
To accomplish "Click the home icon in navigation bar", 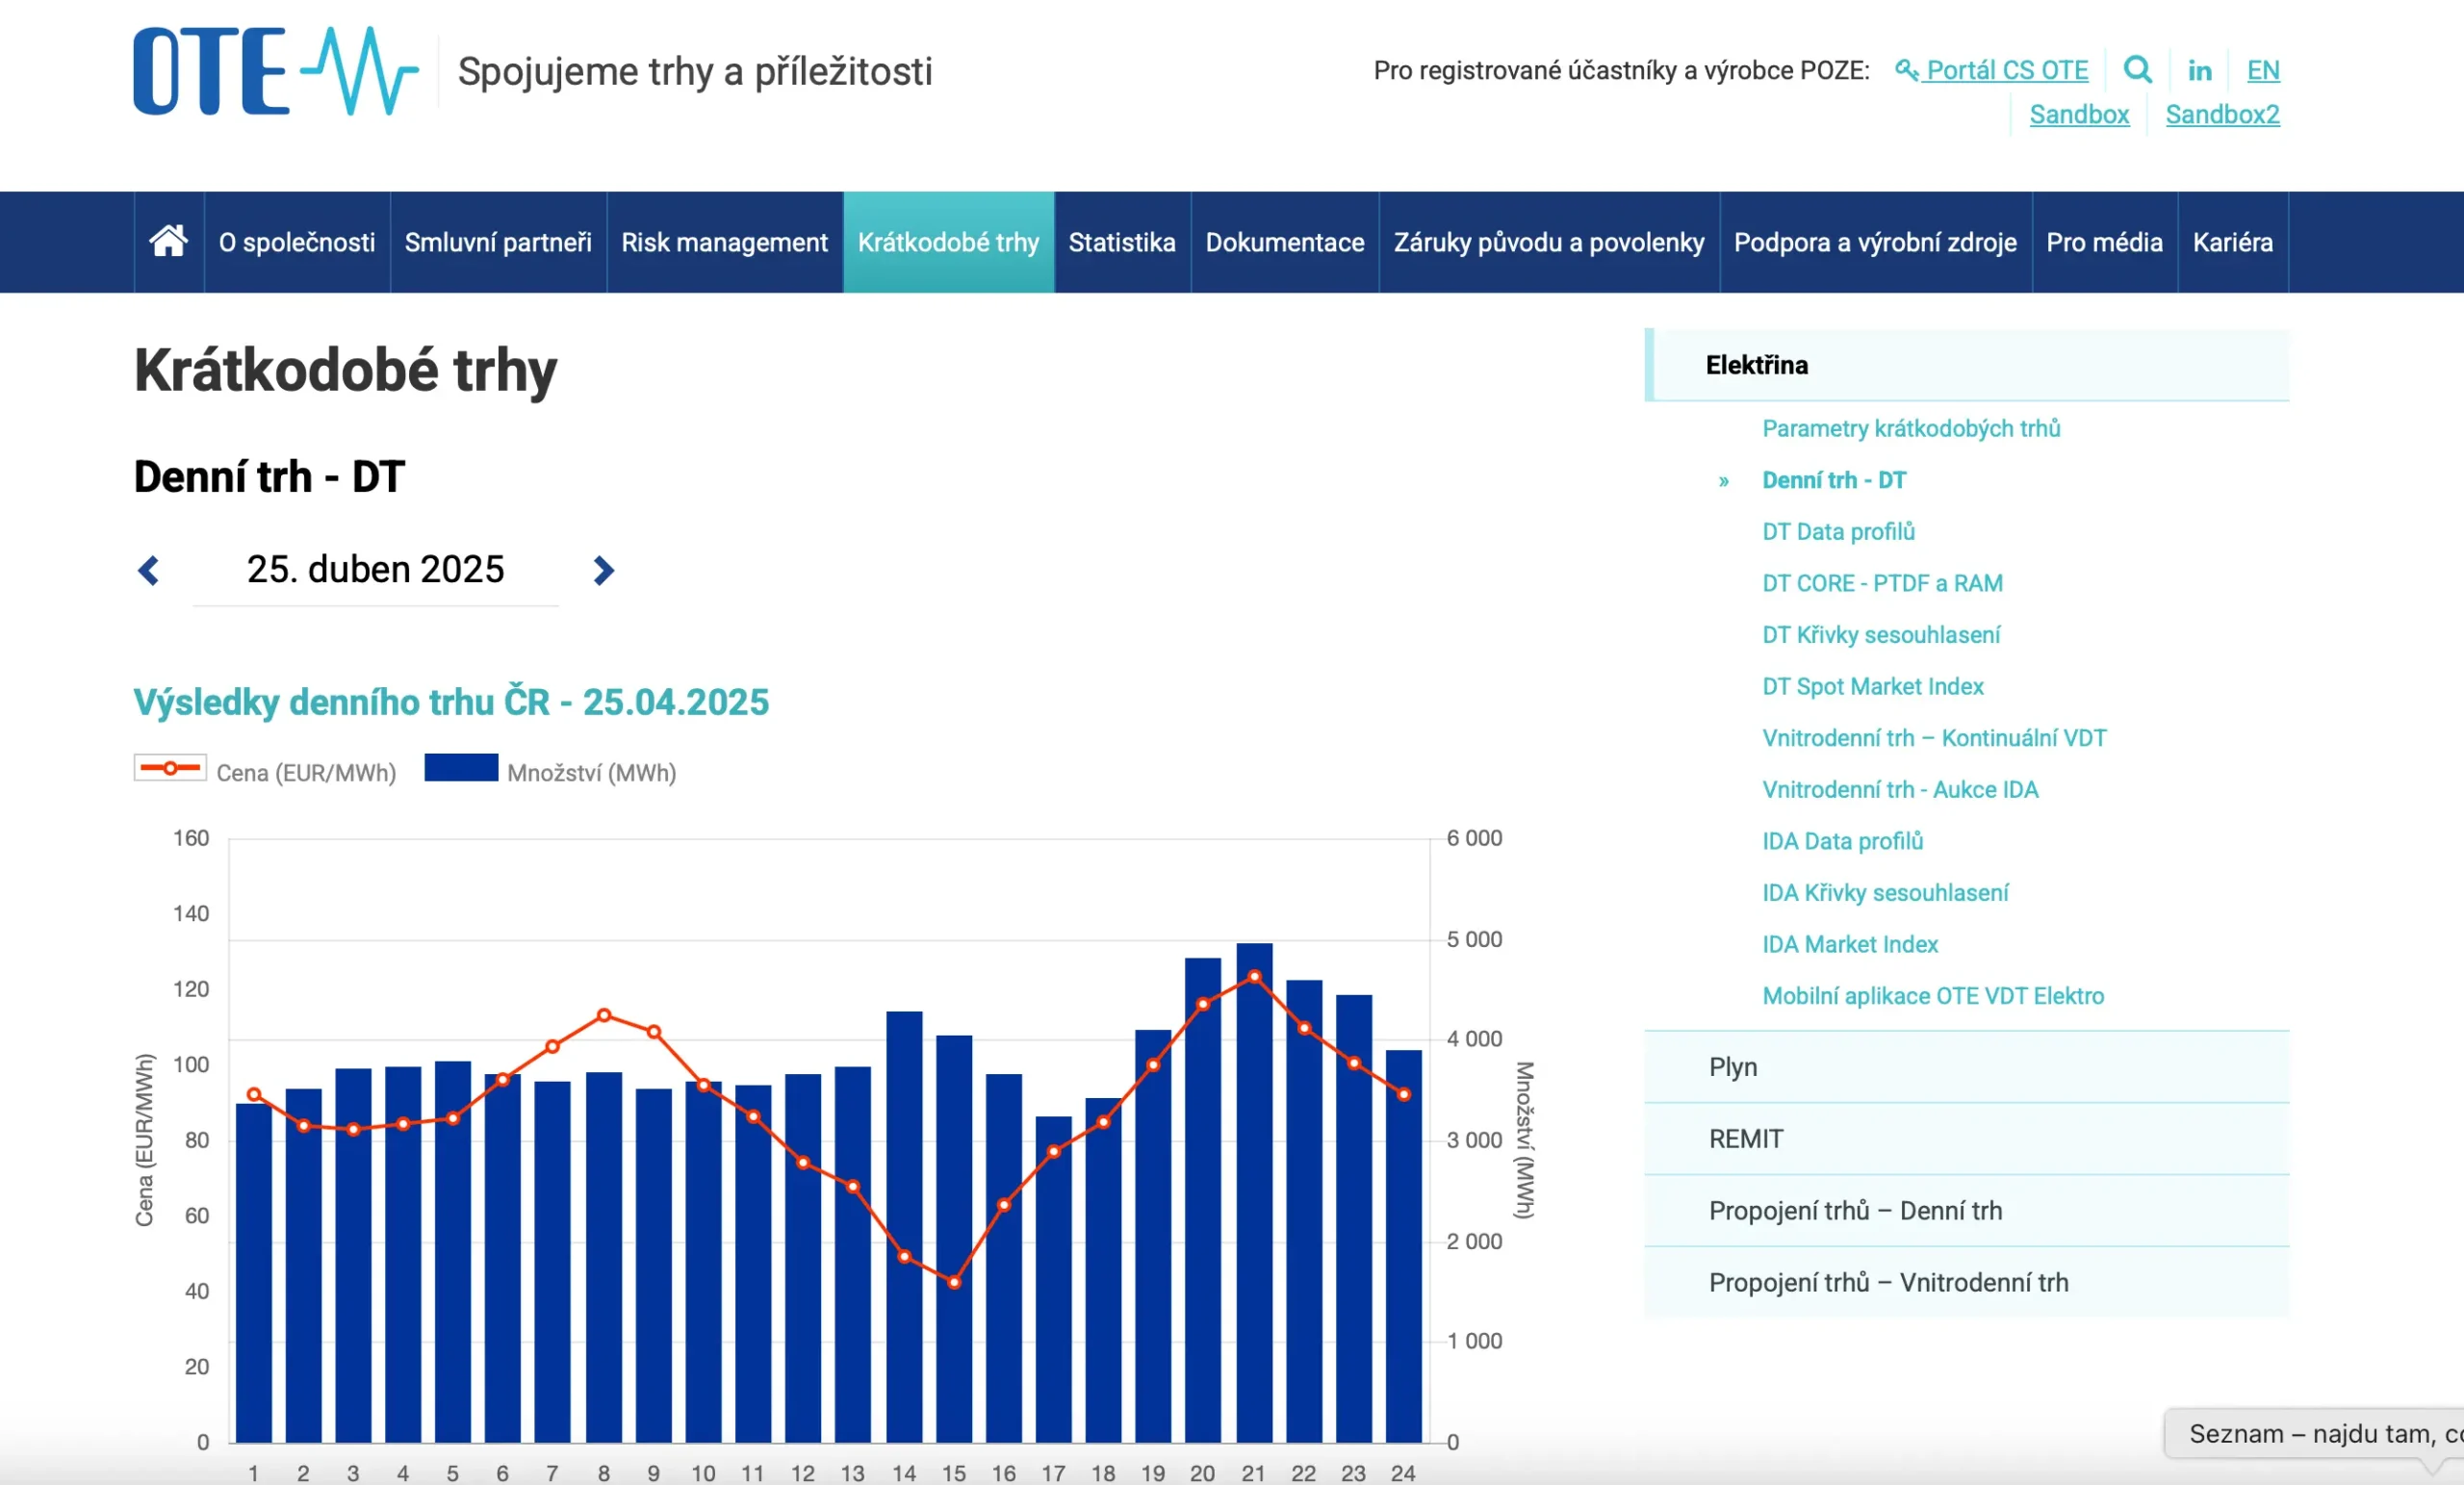I will pos(168,242).
